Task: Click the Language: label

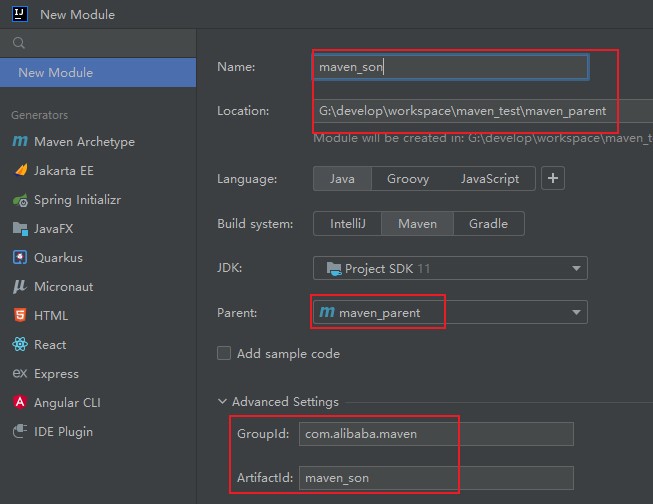Action: (247, 179)
